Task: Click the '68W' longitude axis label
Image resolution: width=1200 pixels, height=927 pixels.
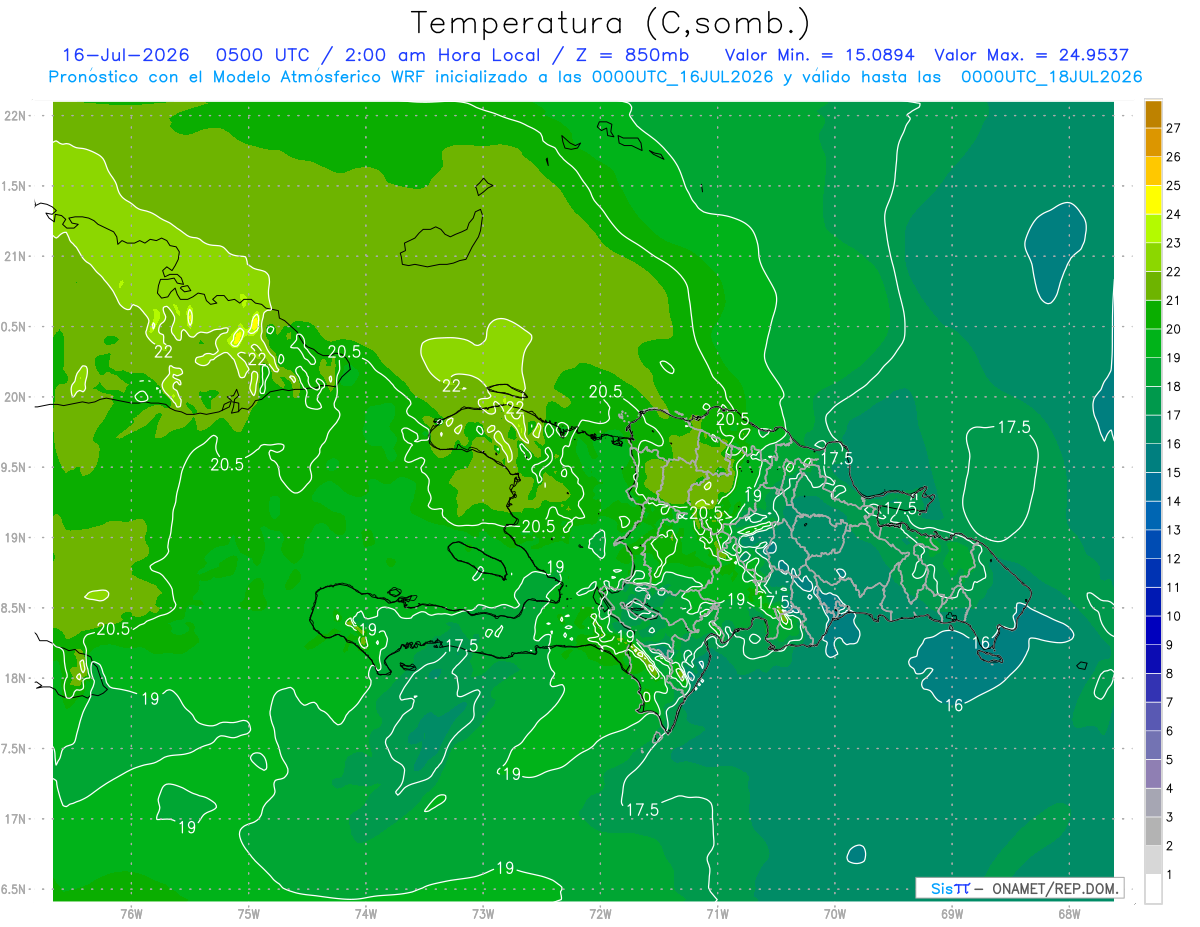Action: 1069,914
